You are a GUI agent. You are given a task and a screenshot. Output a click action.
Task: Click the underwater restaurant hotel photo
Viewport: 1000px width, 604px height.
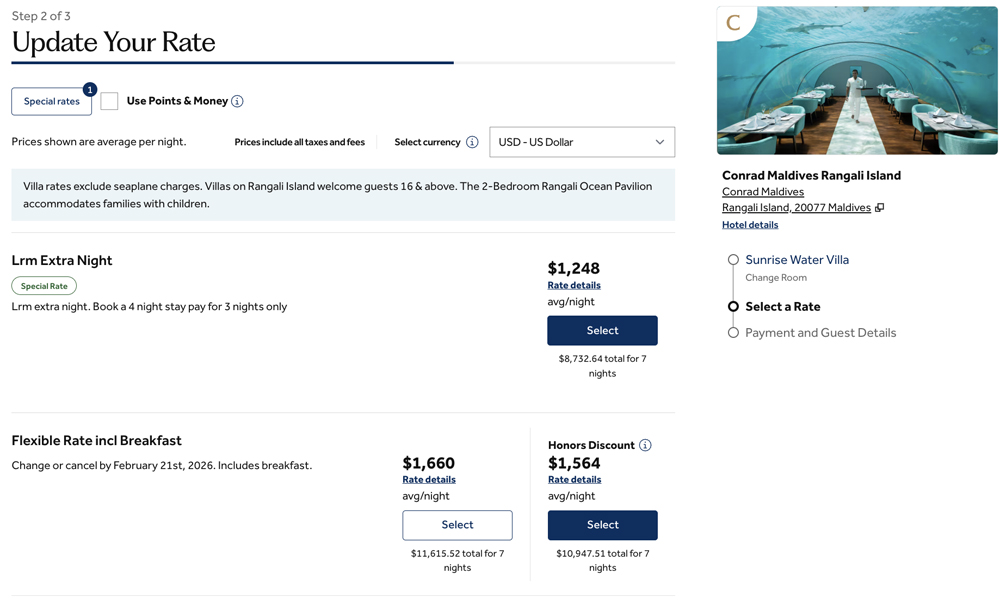(857, 80)
